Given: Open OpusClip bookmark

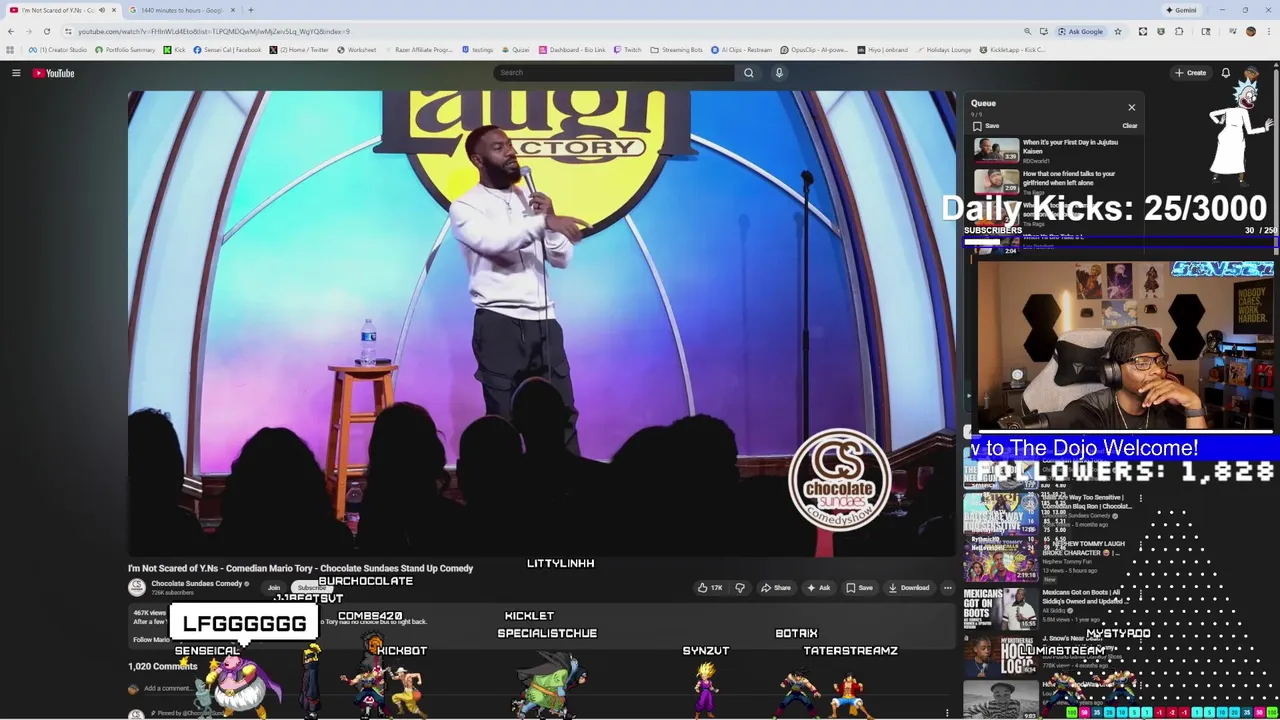Looking at the screenshot, I should click(x=814, y=50).
